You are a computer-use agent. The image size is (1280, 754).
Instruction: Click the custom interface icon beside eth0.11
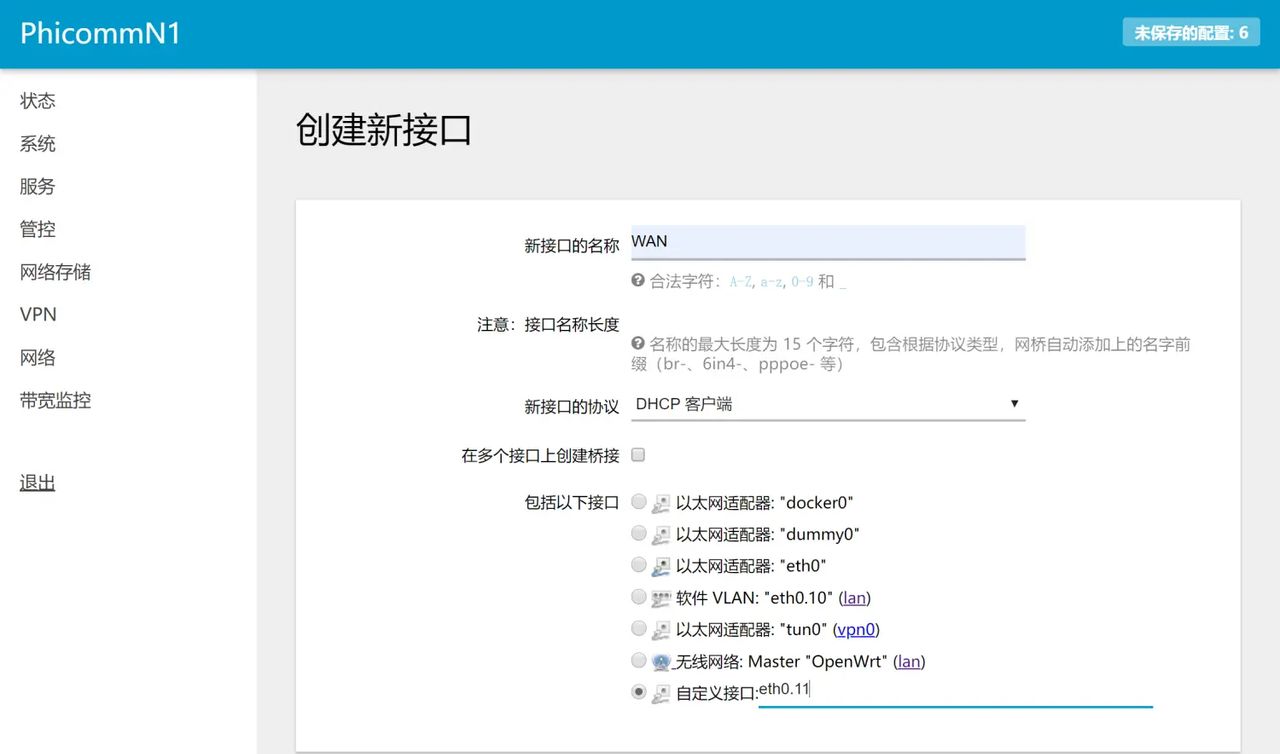point(661,691)
